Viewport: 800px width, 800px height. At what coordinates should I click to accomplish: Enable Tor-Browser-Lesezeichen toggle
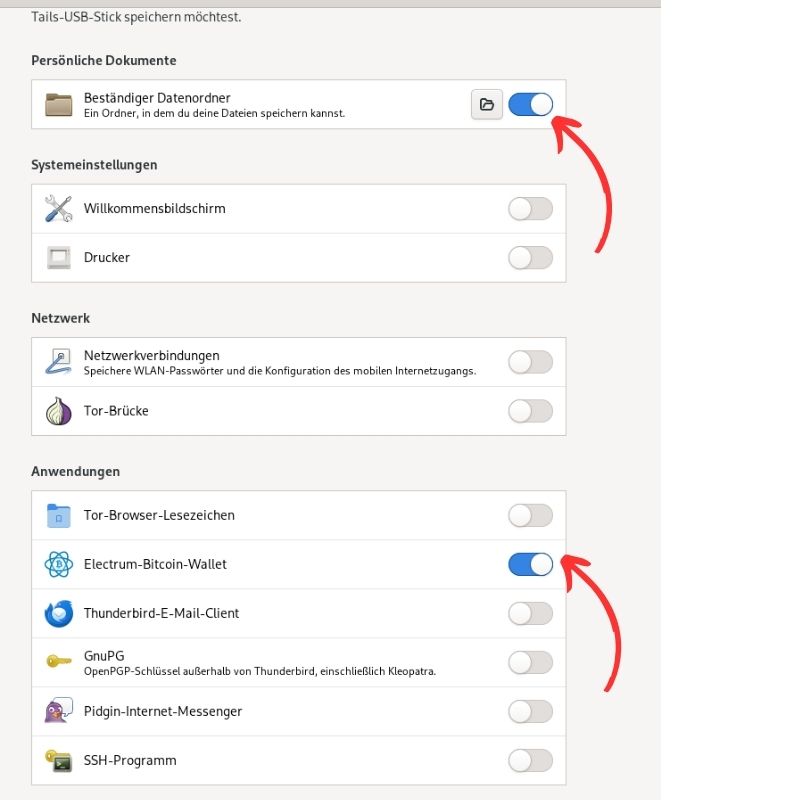(530, 515)
